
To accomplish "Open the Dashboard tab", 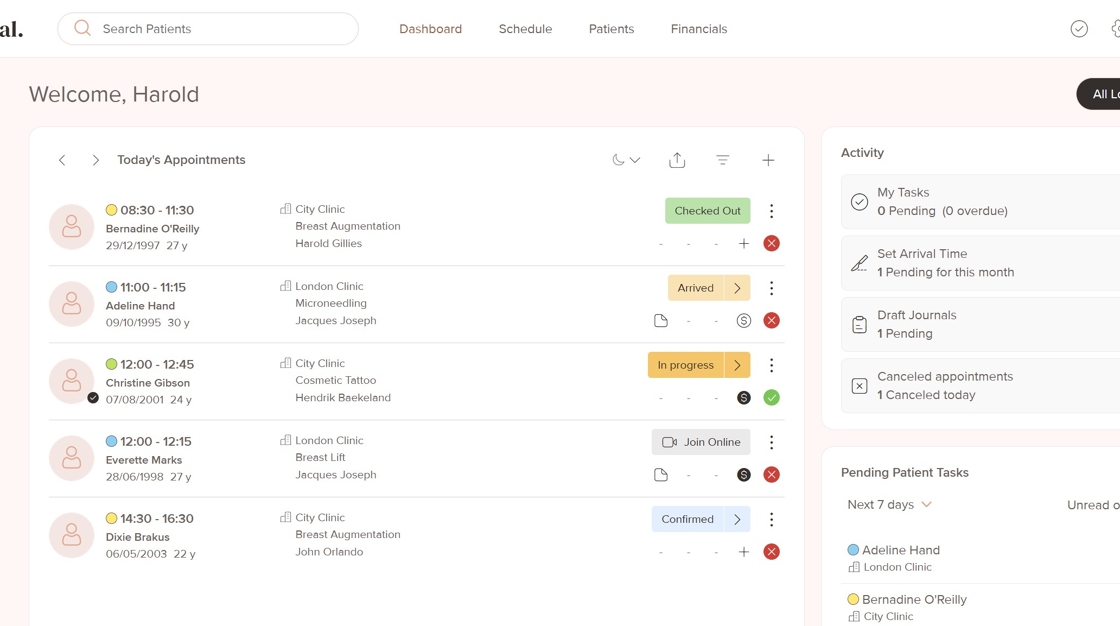I will coord(430,29).
